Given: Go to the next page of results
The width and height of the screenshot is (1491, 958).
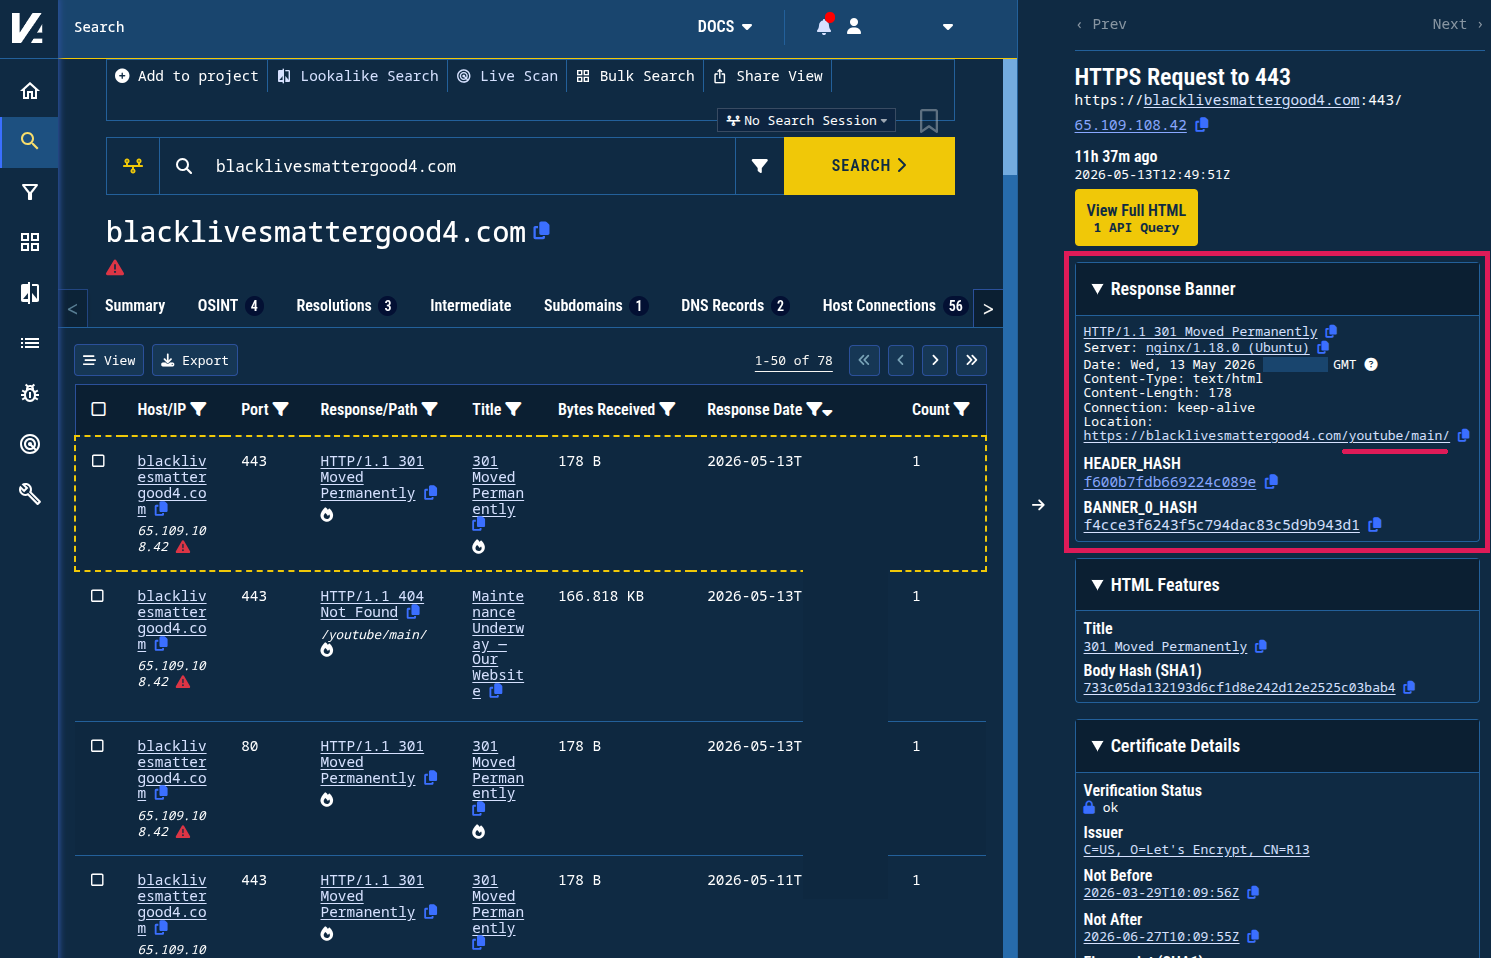Looking at the screenshot, I should coord(935,360).
